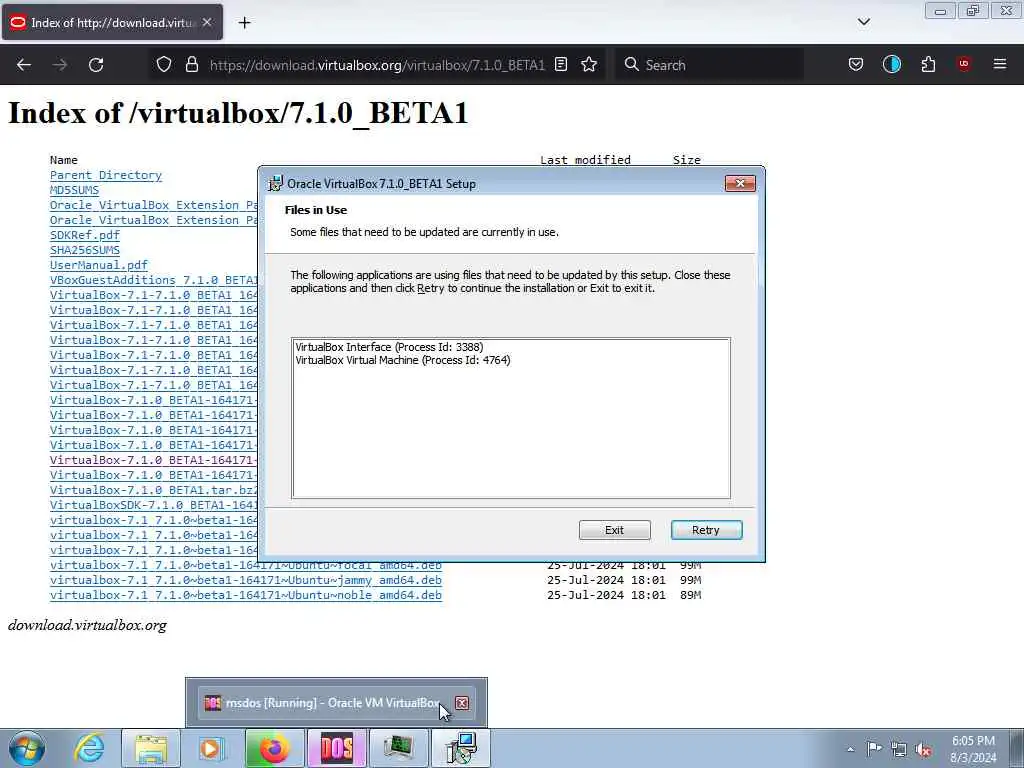
Task: Sort listing by the Size header
Action: pos(686,160)
